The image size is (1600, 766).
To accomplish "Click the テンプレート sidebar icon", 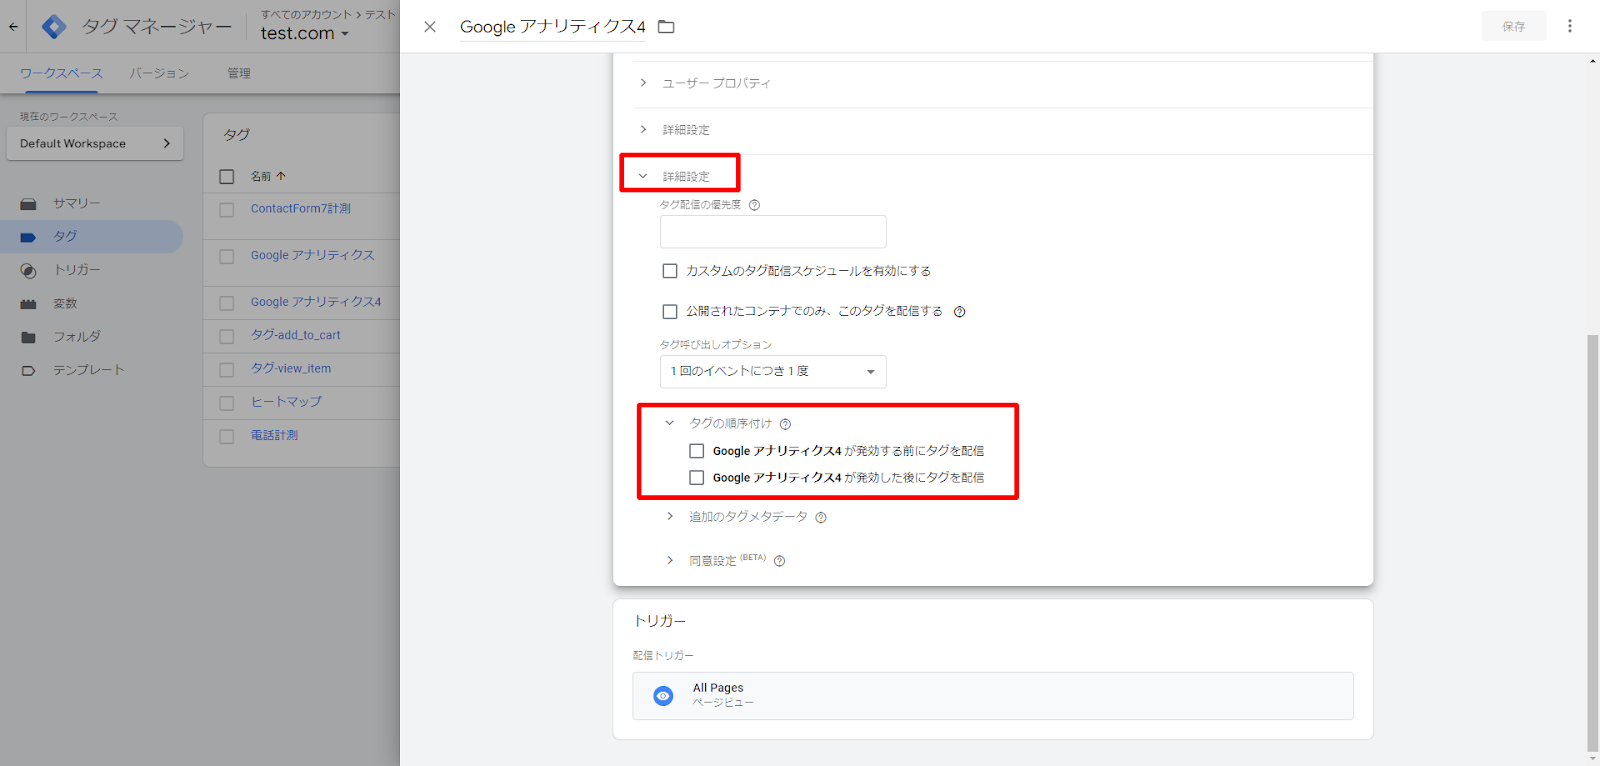I will (28, 371).
